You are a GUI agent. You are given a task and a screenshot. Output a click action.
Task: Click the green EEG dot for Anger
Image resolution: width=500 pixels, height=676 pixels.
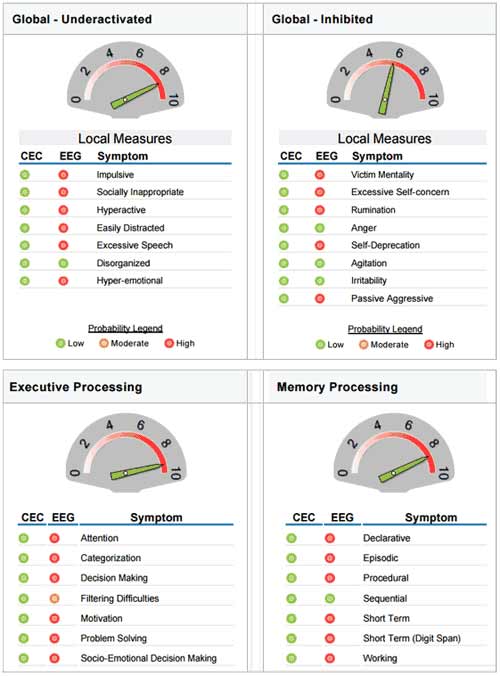(319, 228)
